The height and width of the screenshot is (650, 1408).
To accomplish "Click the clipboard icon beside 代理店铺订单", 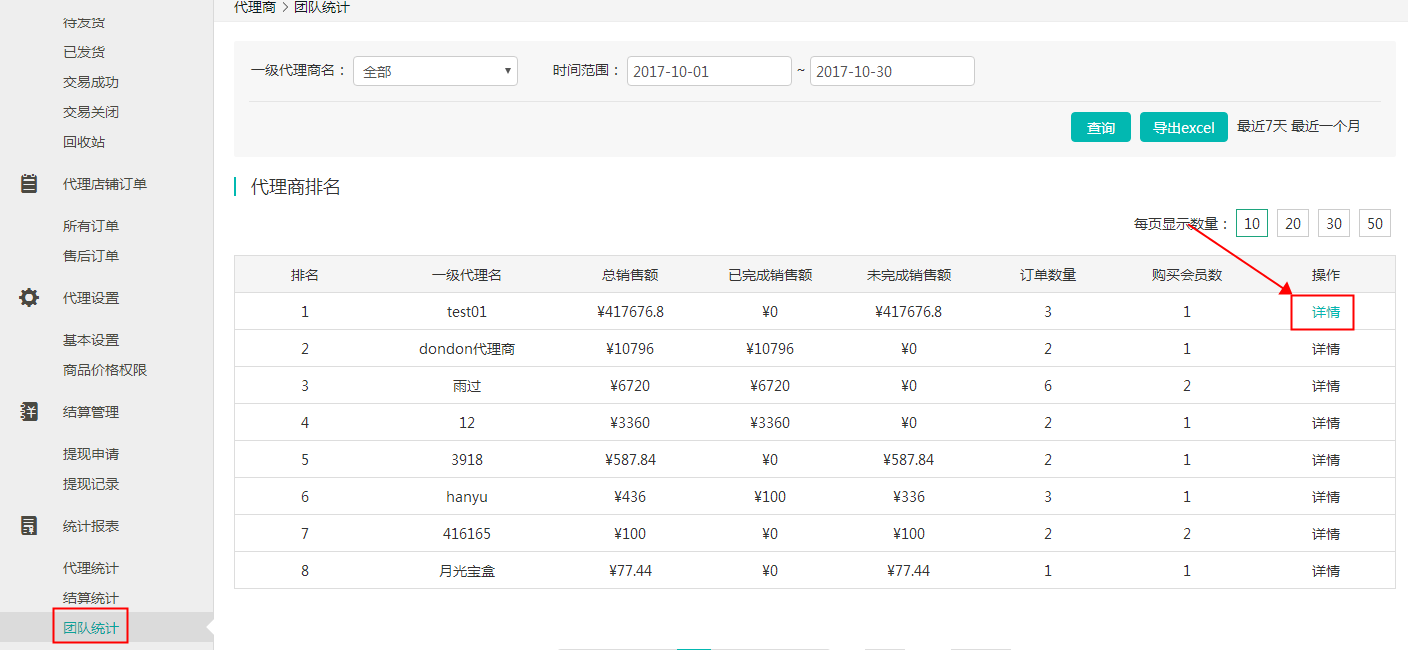I will click(x=29, y=184).
